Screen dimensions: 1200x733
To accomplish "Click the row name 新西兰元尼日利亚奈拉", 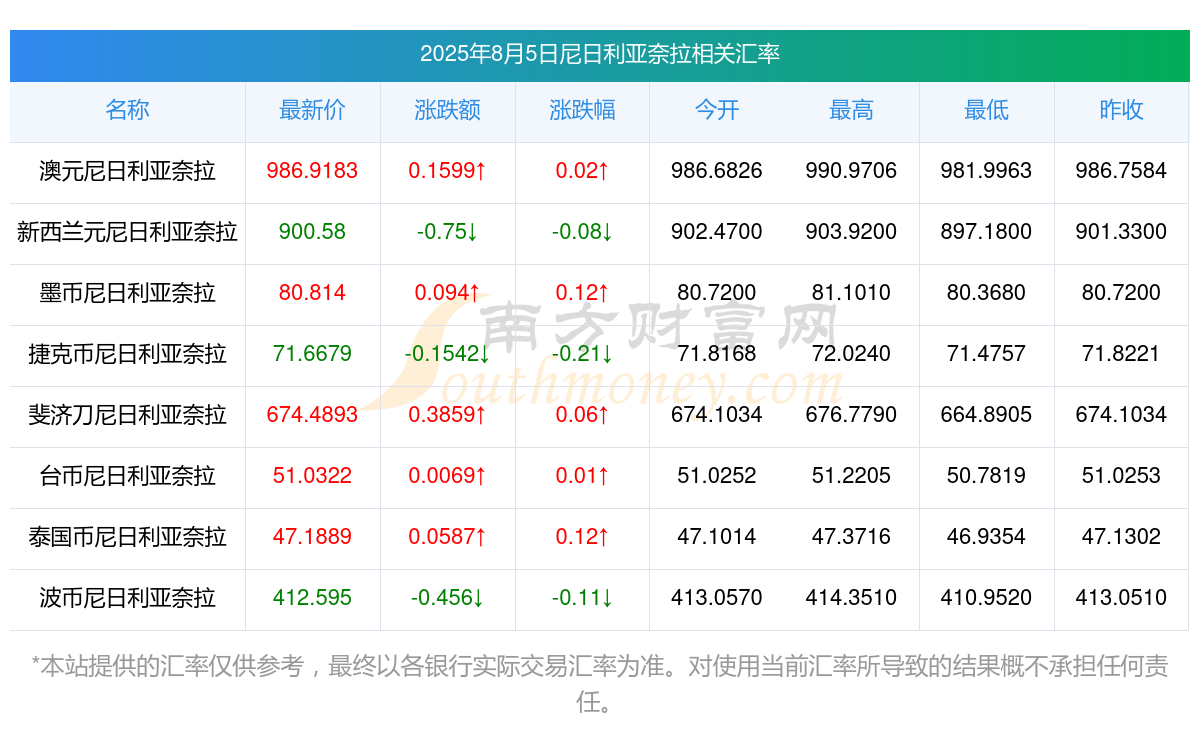I will point(127,232).
